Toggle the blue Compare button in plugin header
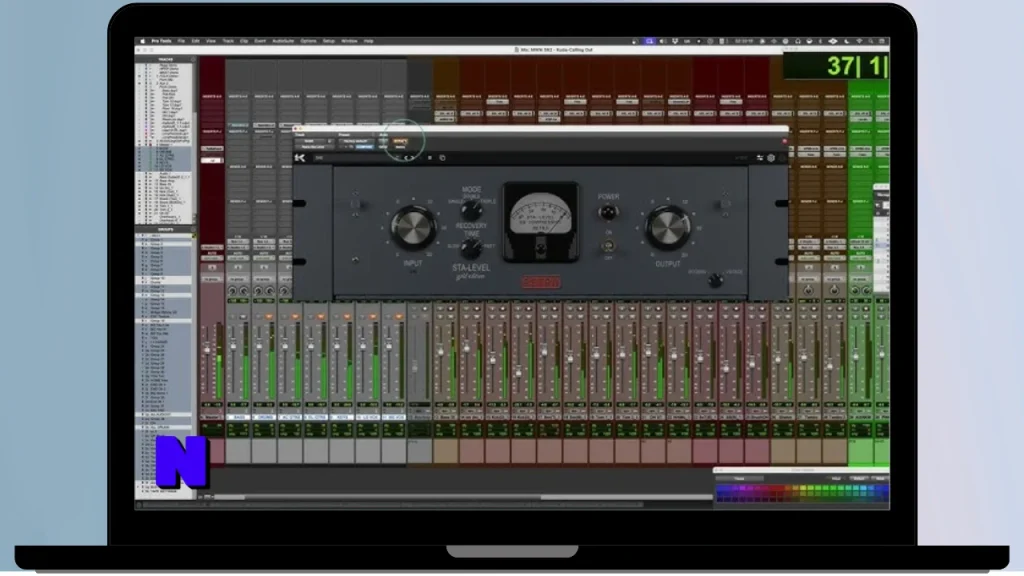This screenshot has width=1024, height=576. coord(365,147)
